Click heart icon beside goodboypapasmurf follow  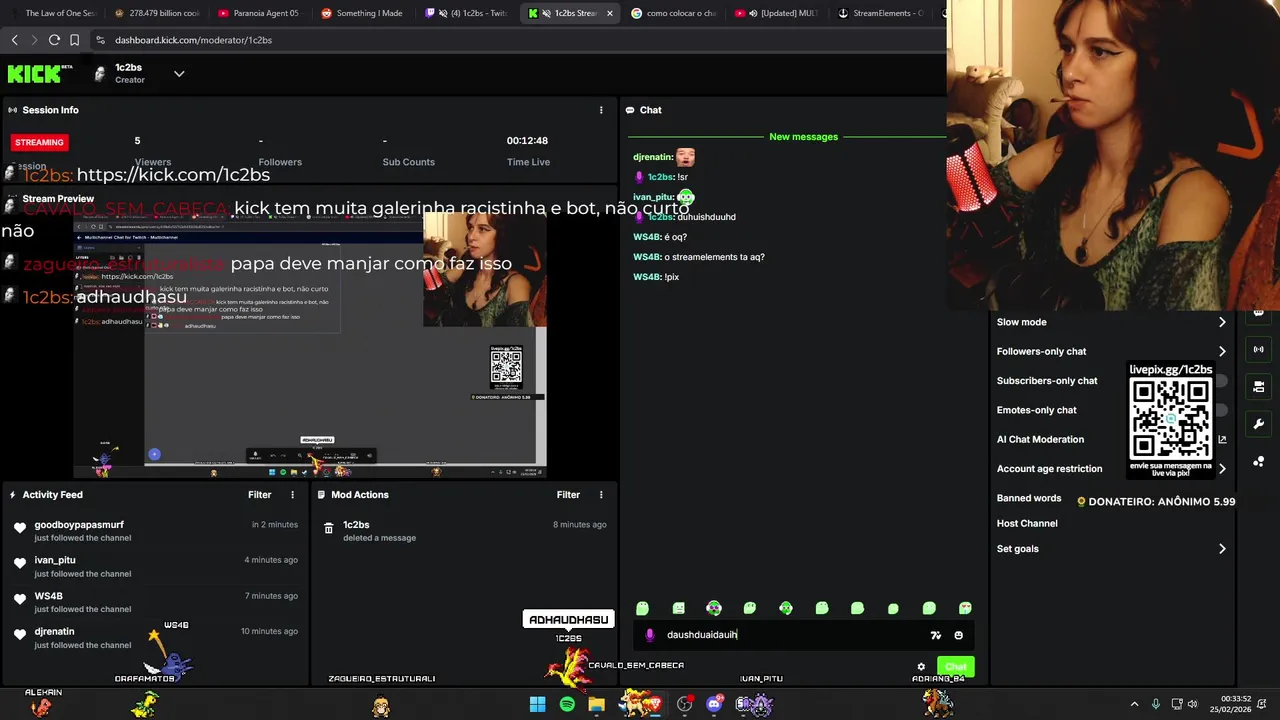click(20, 528)
